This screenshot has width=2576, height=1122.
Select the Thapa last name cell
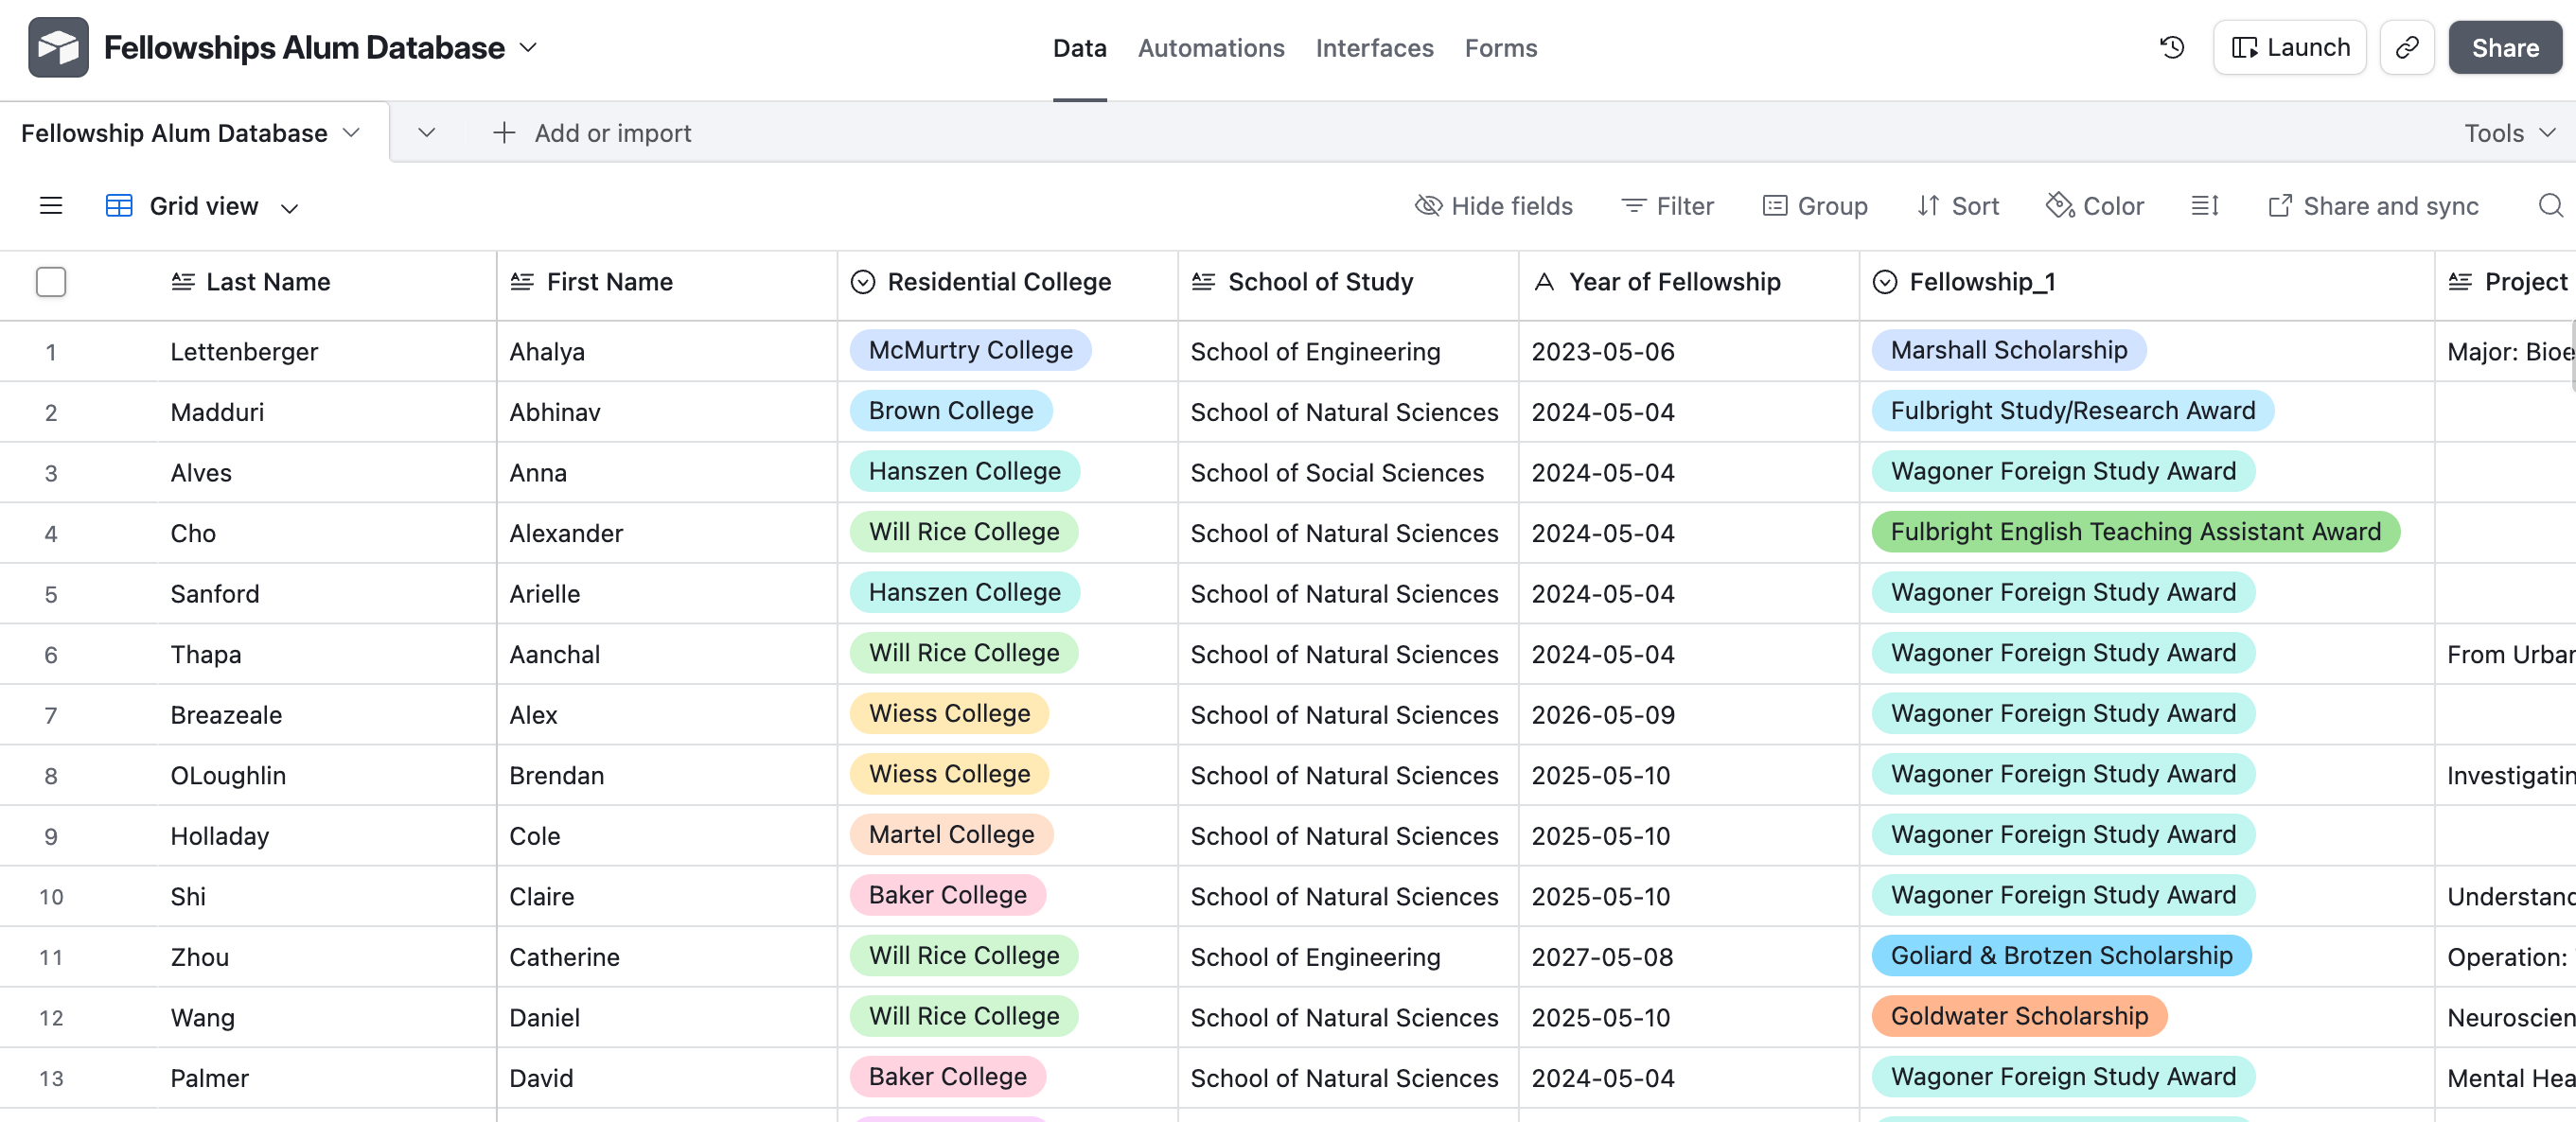click(326, 654)
